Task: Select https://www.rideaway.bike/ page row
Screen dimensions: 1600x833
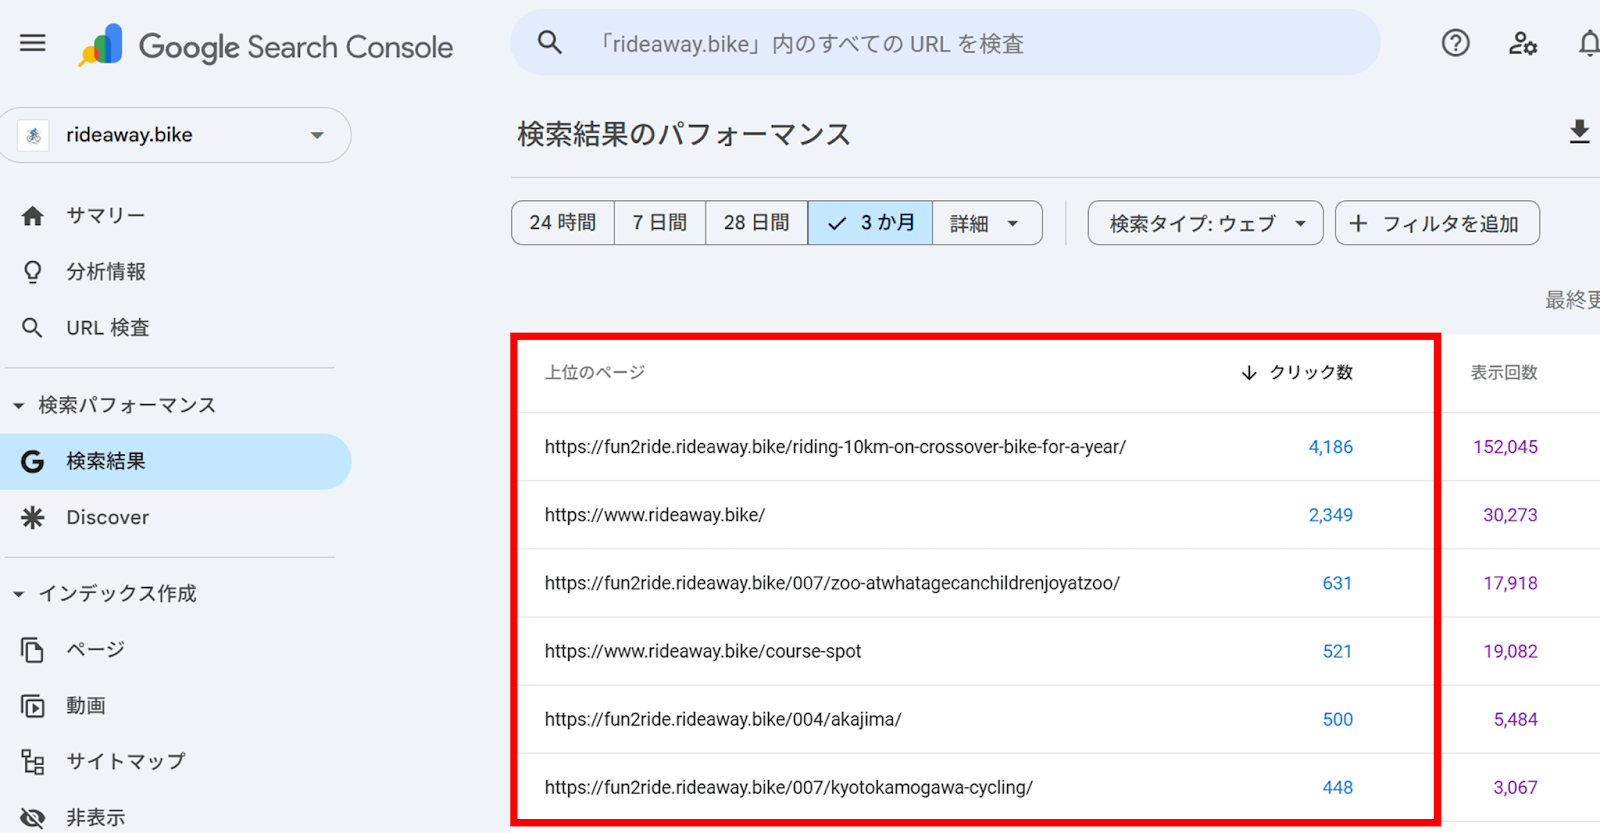Action: click(1055, 515)
